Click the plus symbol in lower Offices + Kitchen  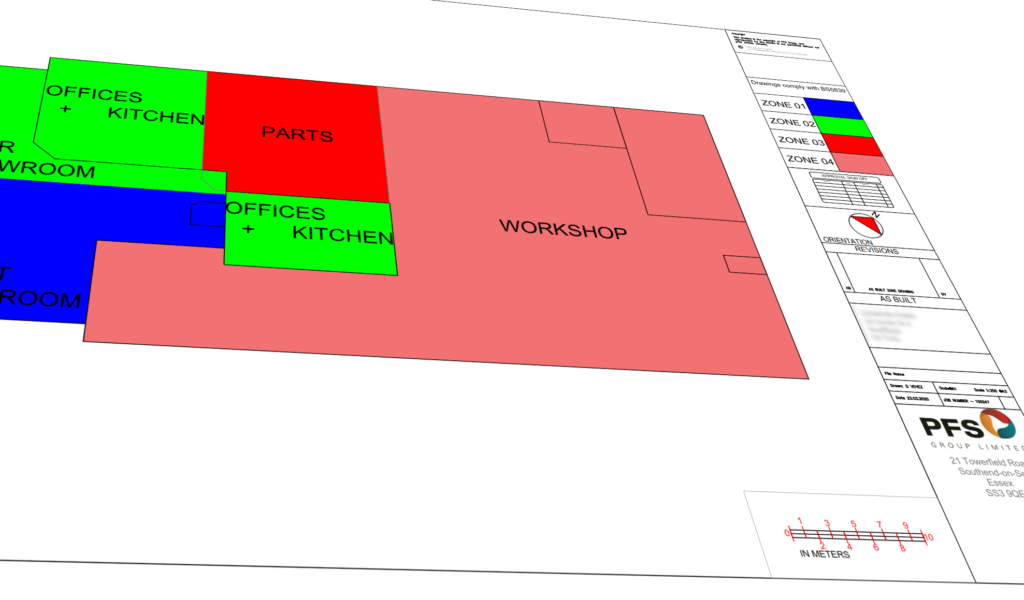[248, 230]
